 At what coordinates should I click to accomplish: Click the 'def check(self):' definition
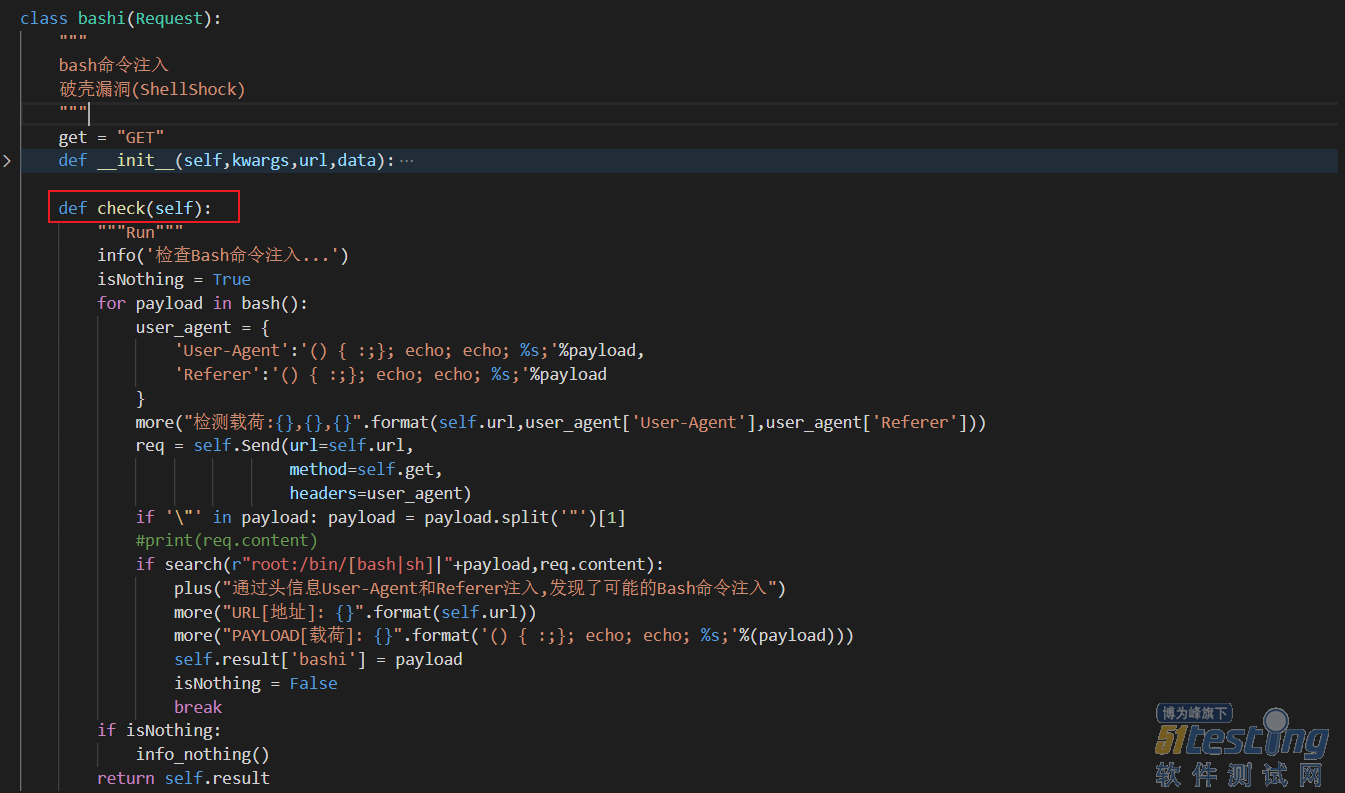coord(135,208)
